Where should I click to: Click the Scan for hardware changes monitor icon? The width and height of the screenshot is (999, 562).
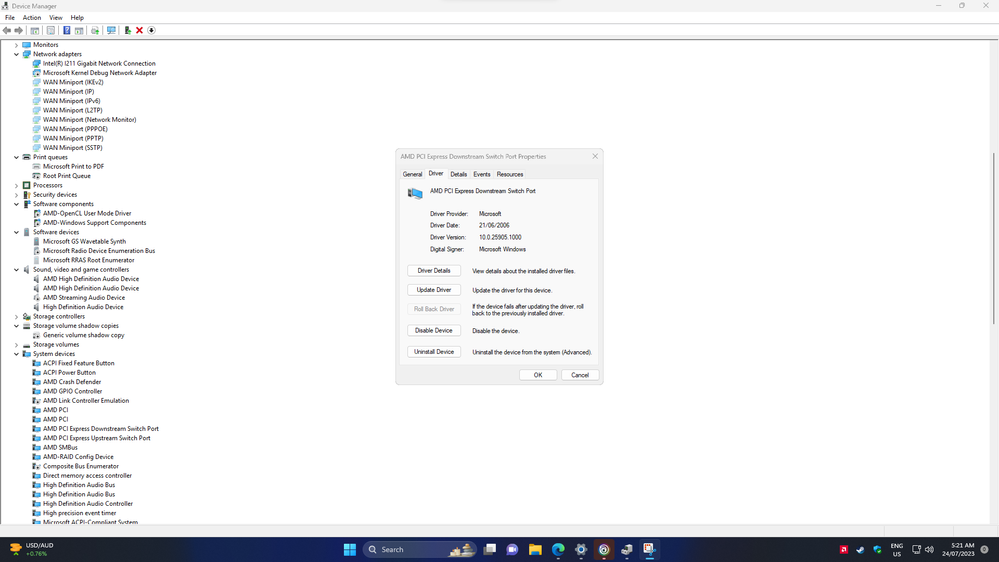click(111, 31)
